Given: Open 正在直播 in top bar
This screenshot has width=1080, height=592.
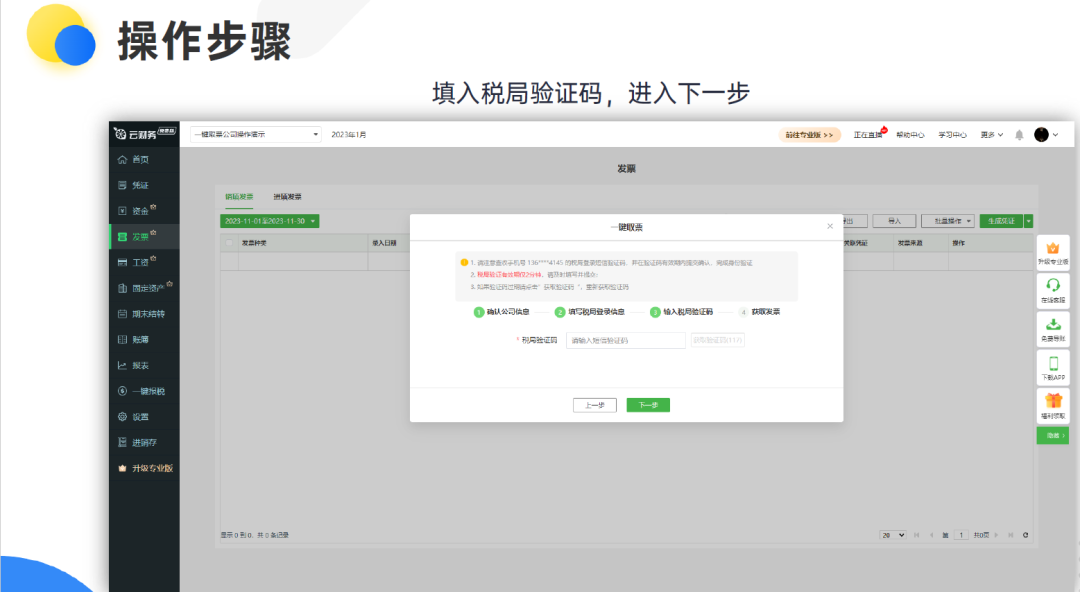Looking at the screenshot, I should [x=869, y=135].
